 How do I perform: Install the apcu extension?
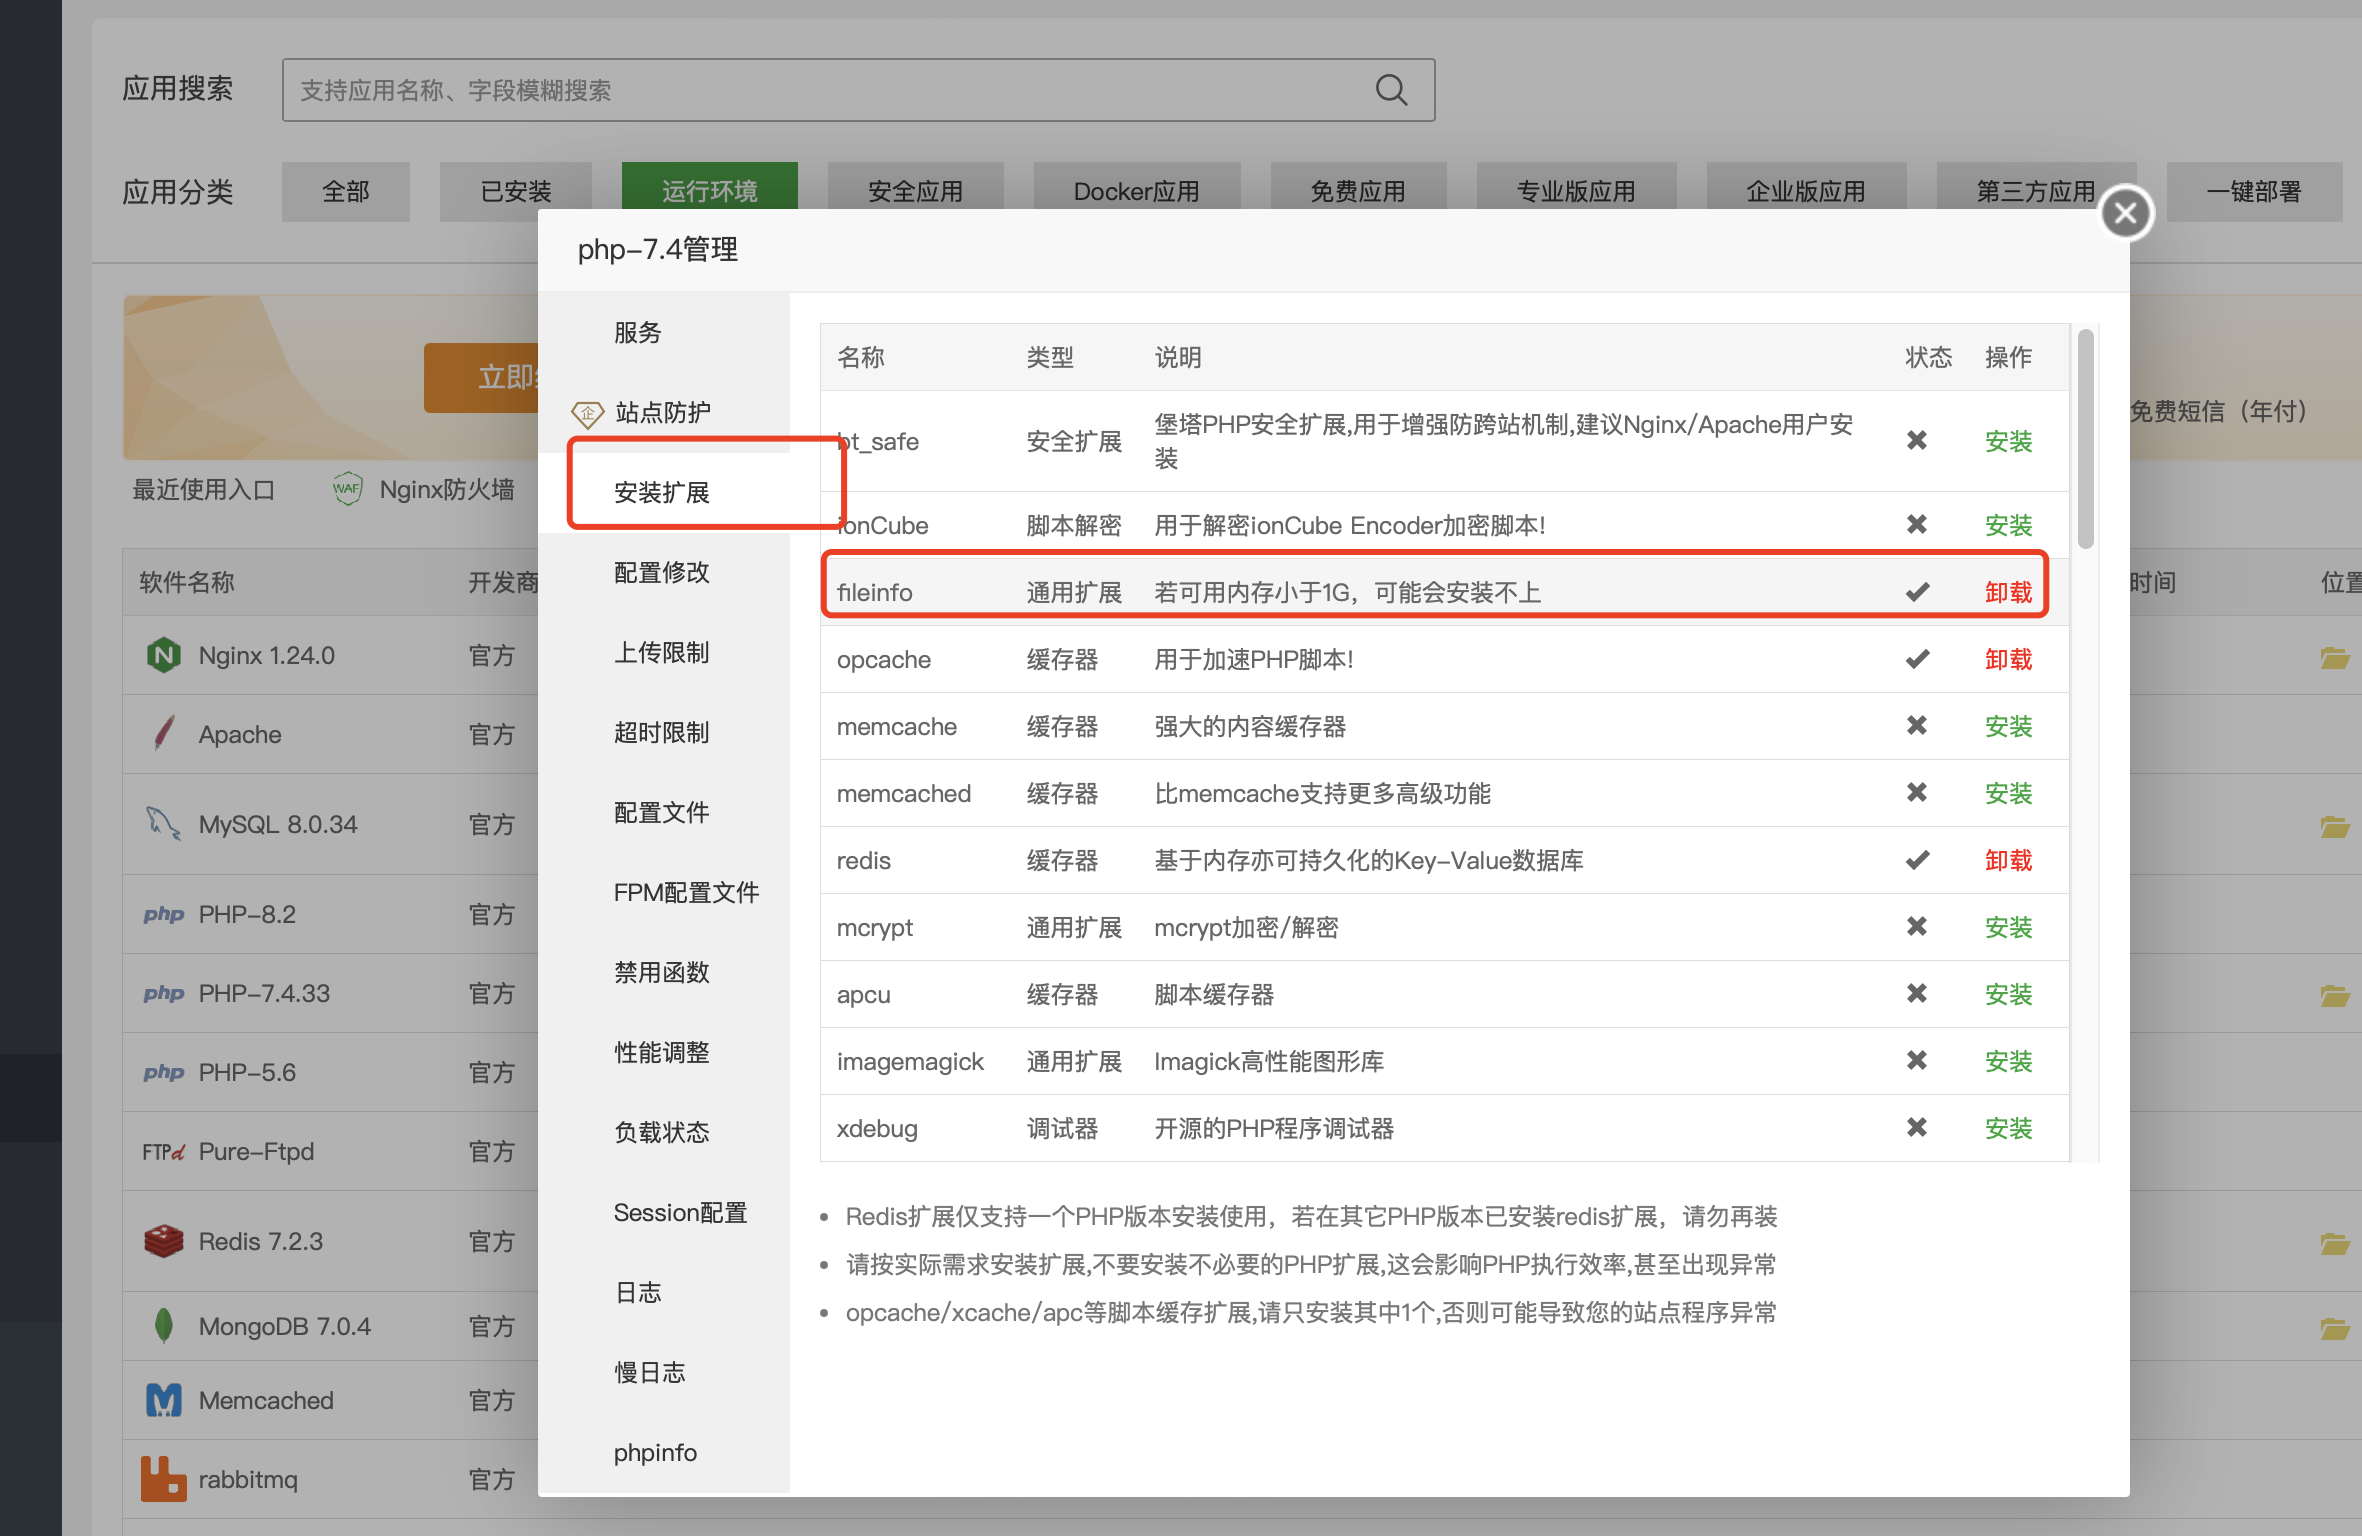[2008, 994]
